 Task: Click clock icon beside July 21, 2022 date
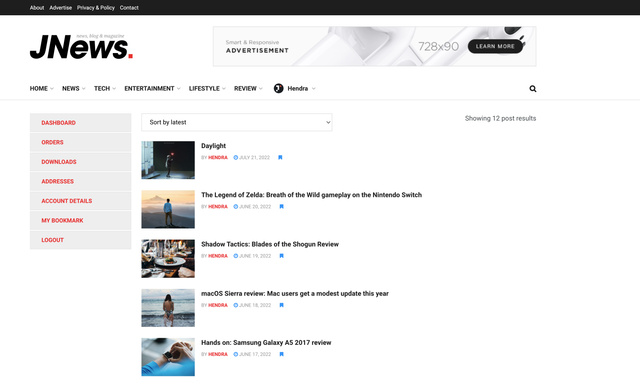coord(236,158)
